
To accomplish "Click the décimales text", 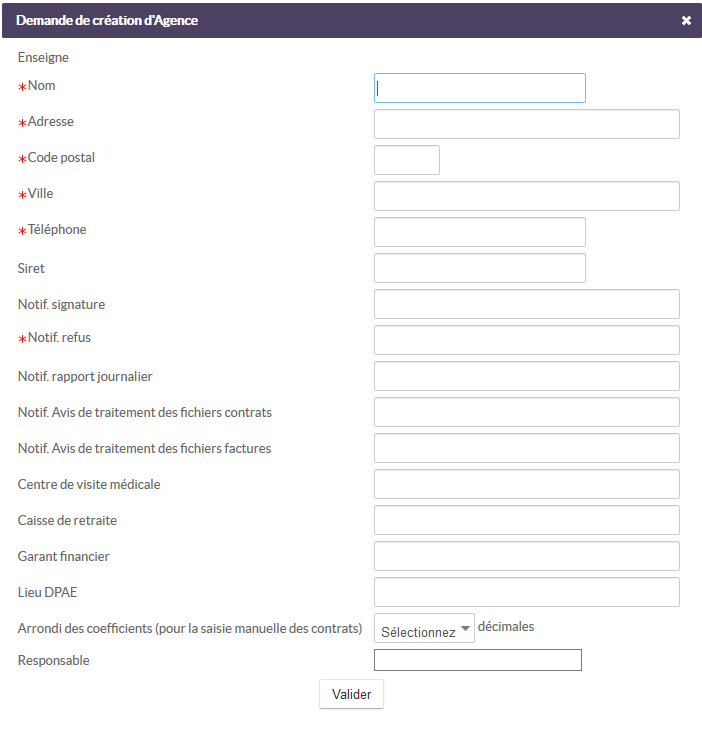I will 505,626.
